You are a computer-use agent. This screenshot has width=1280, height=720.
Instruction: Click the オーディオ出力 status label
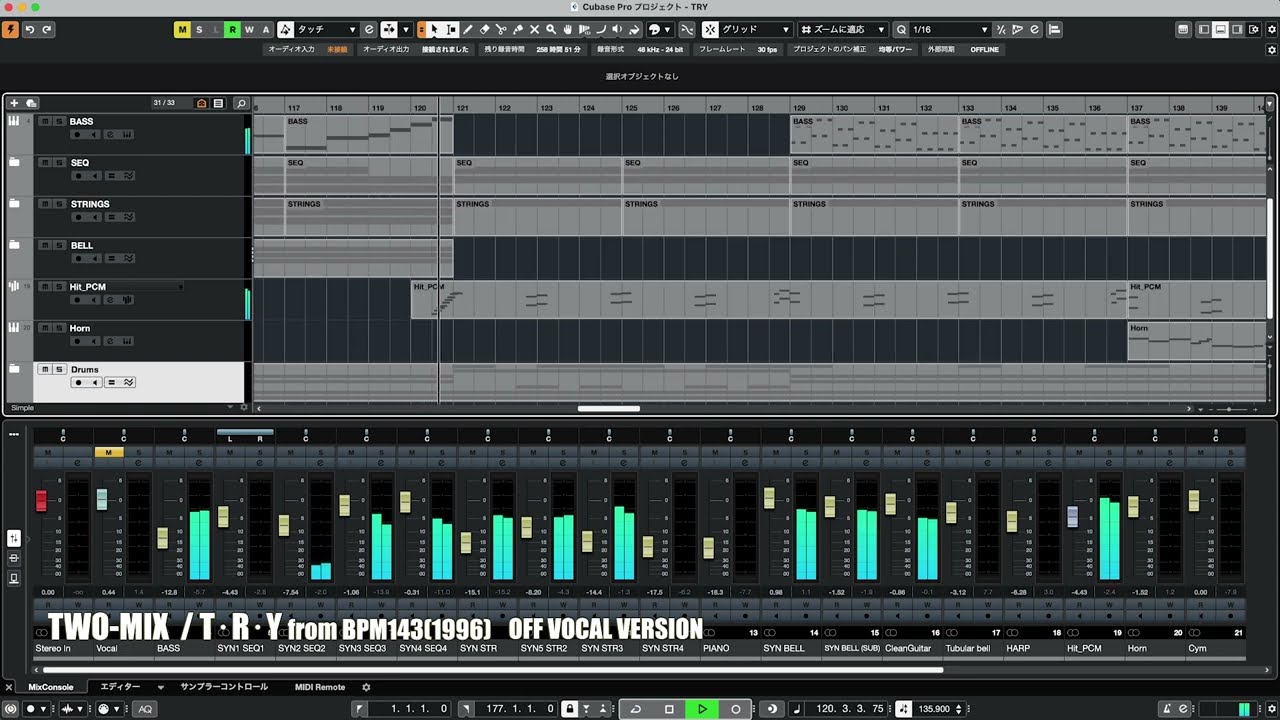[386, 49]
